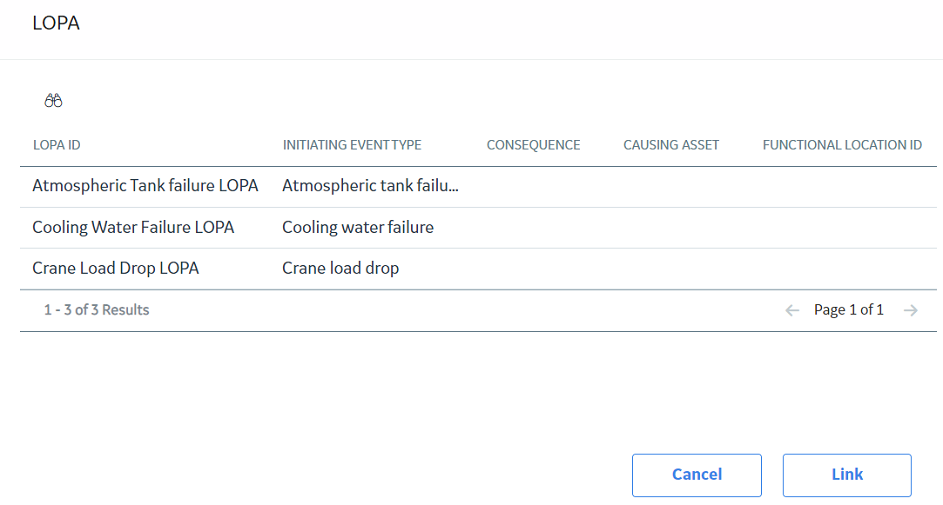This screenshot has width=943, height=505.
Task: Click the Consequence column header
Action: (533, 145)
